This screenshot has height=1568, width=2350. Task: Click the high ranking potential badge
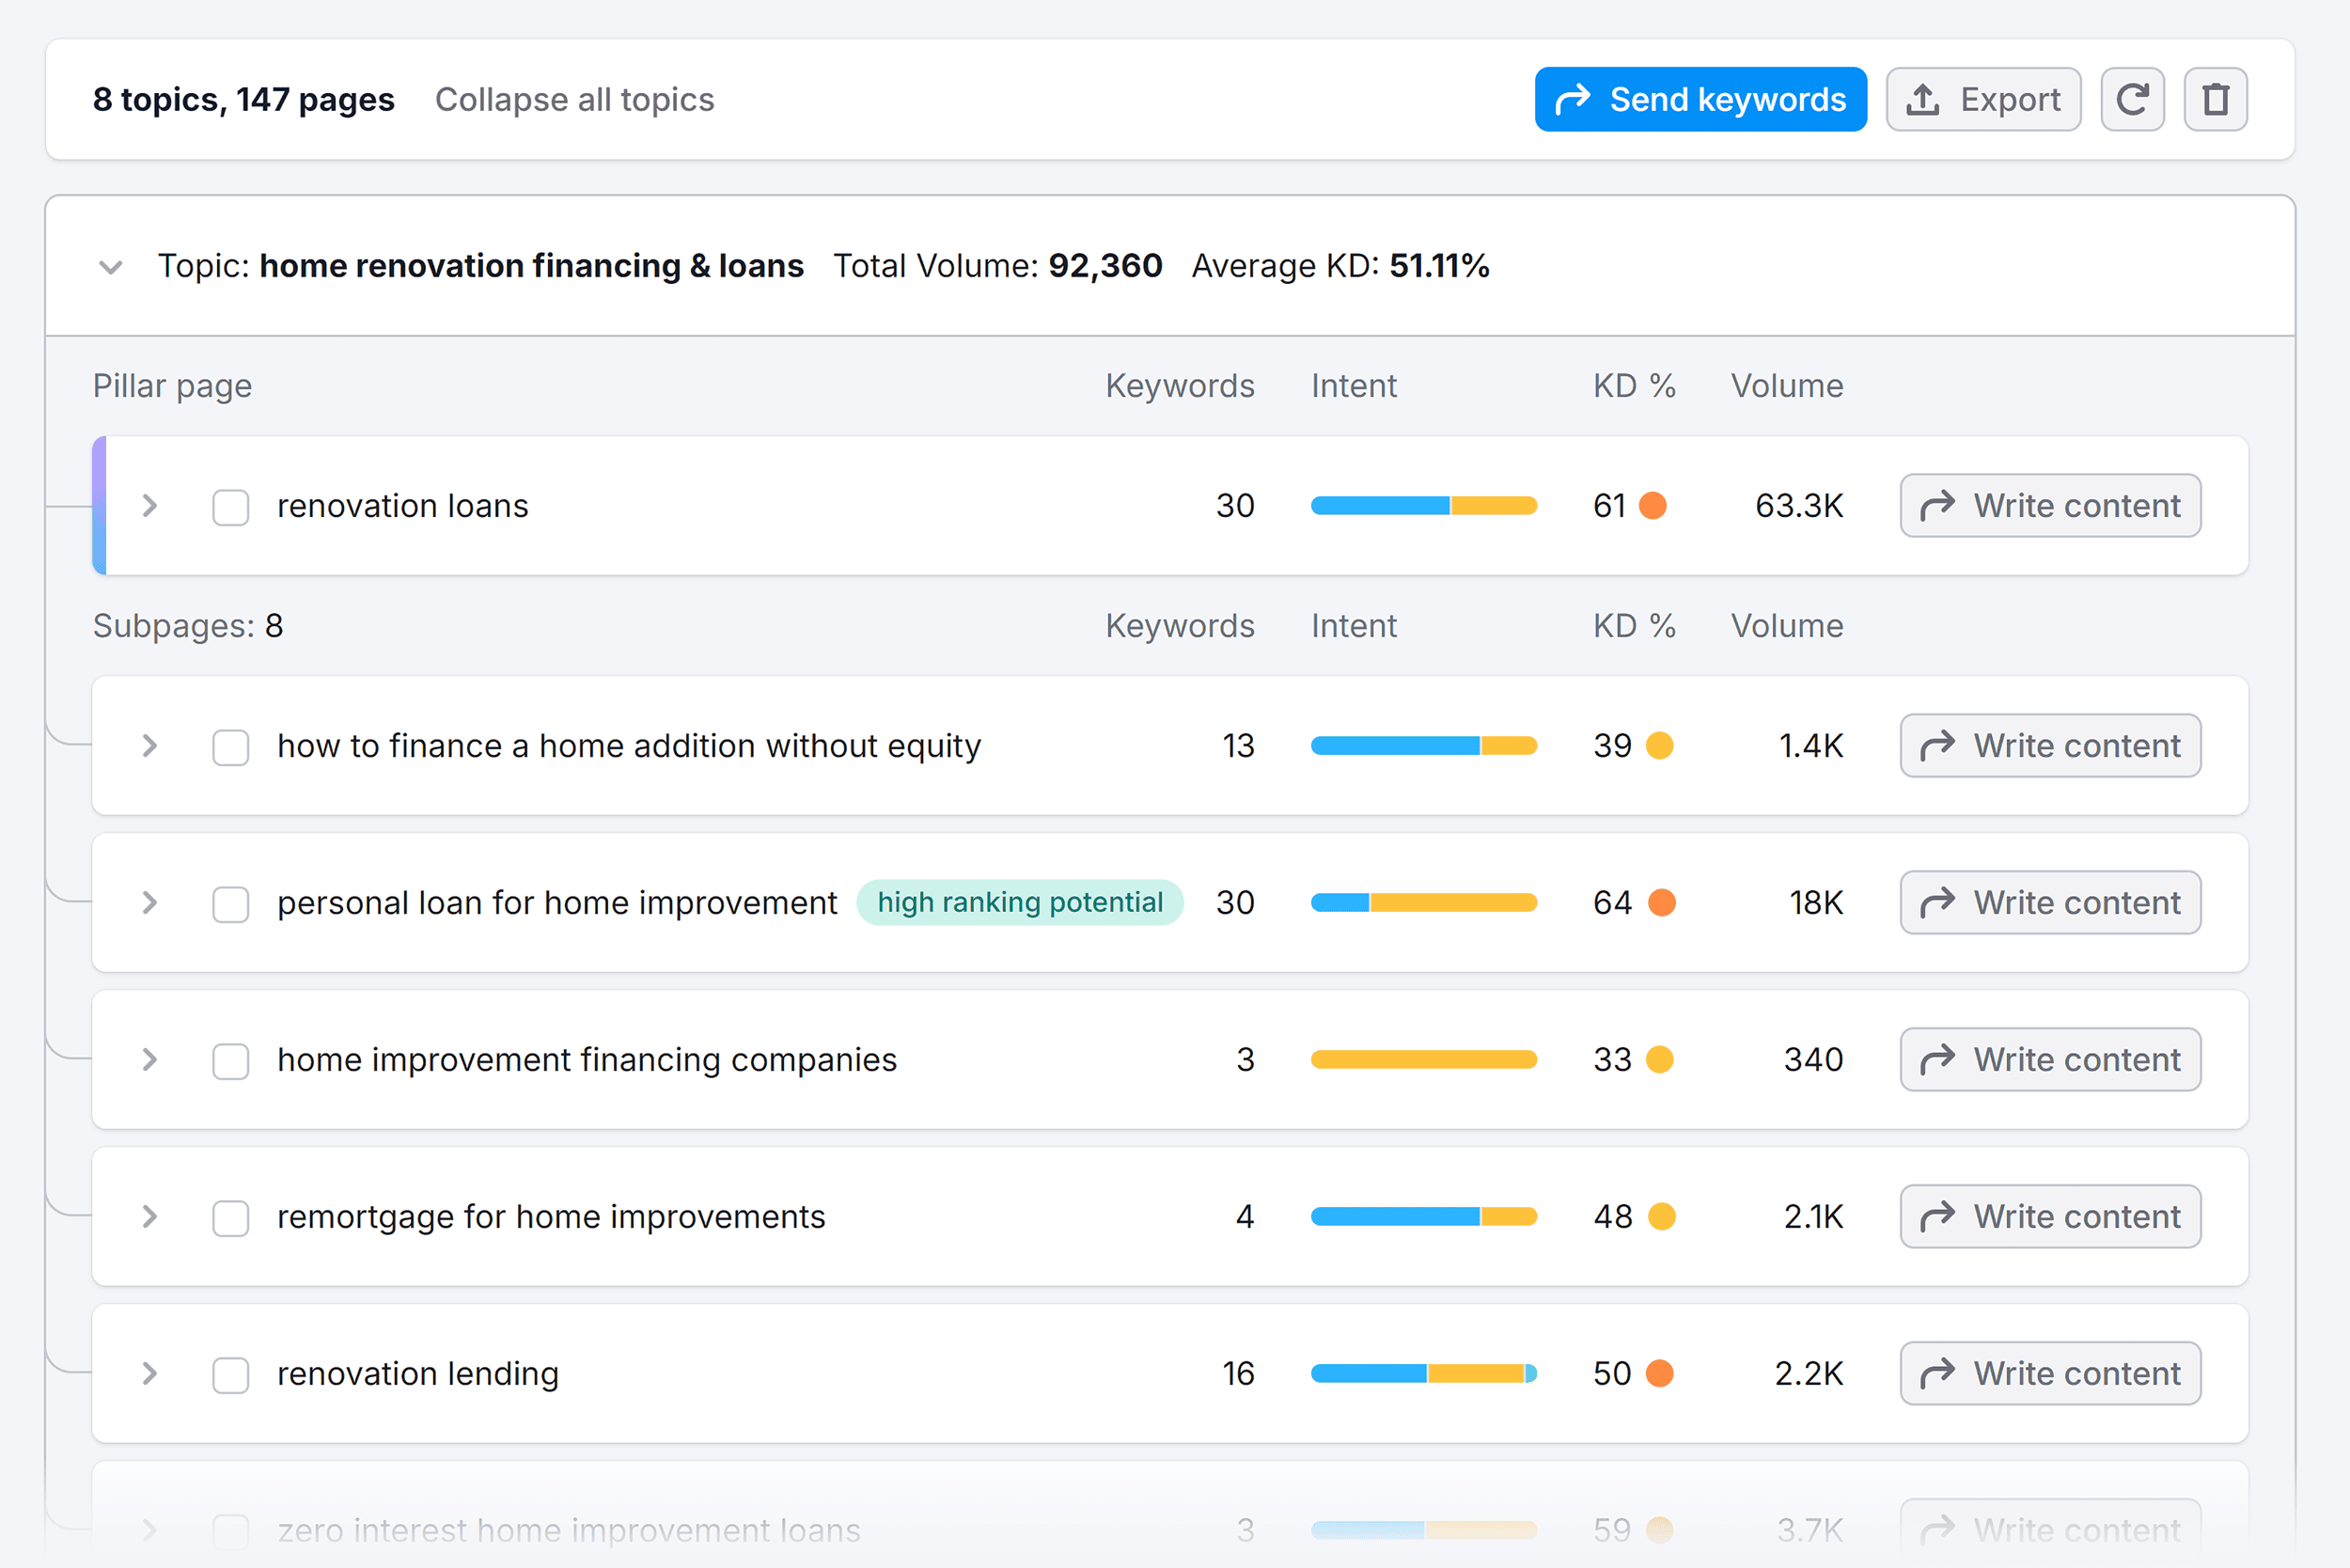tap(1019, 902)
